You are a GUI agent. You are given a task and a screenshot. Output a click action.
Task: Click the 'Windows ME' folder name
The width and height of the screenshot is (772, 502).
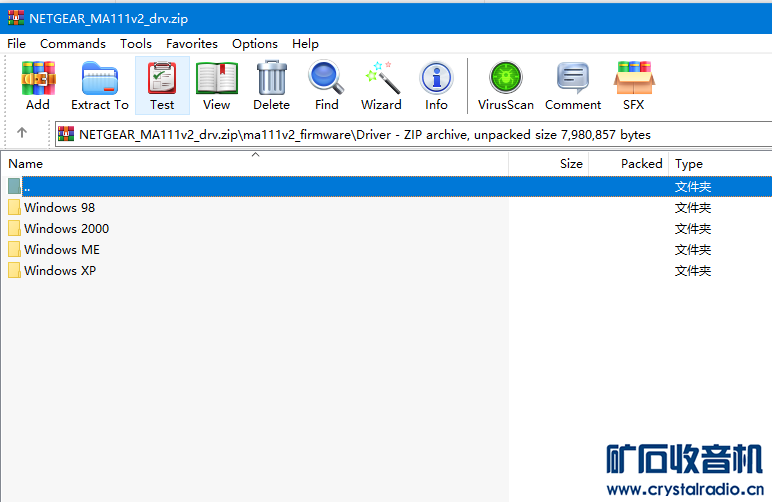tap(62, 250)
